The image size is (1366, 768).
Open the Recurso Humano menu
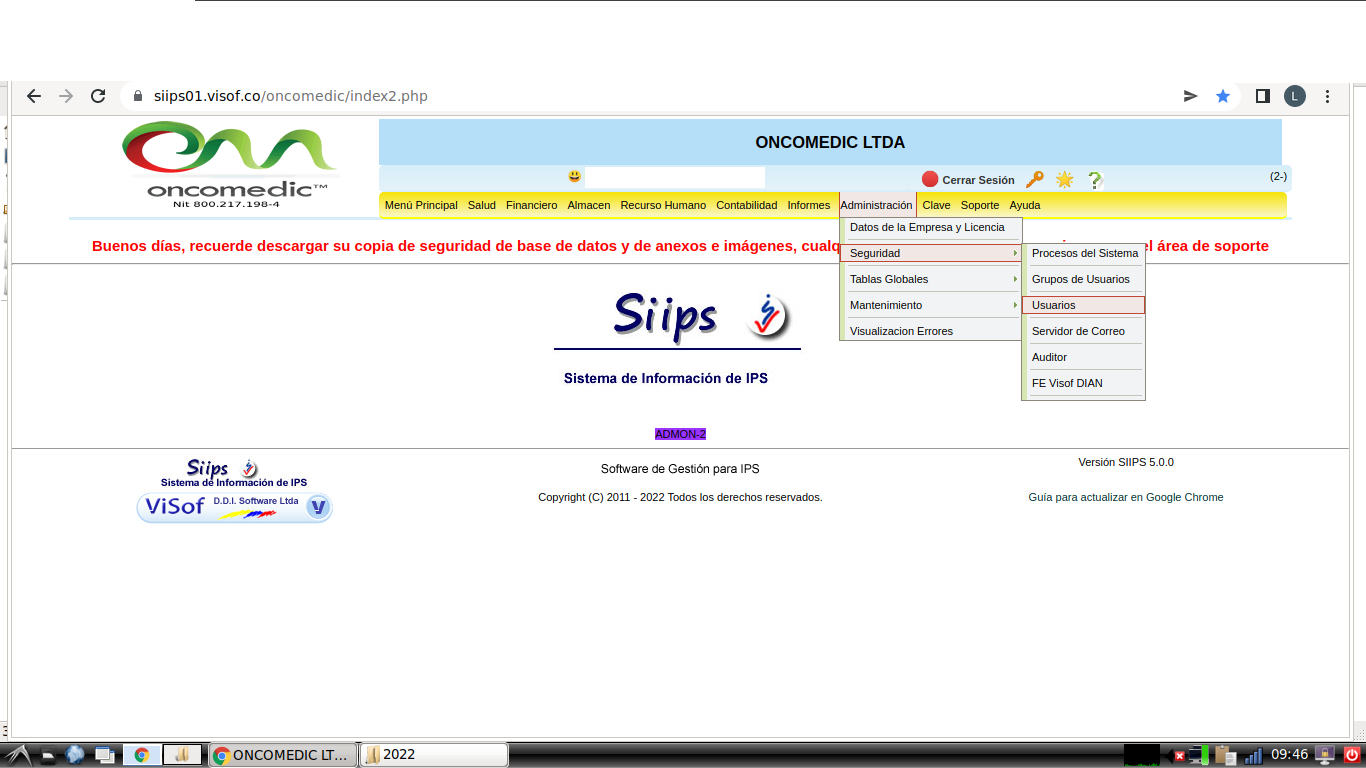[x=662, y=205]
